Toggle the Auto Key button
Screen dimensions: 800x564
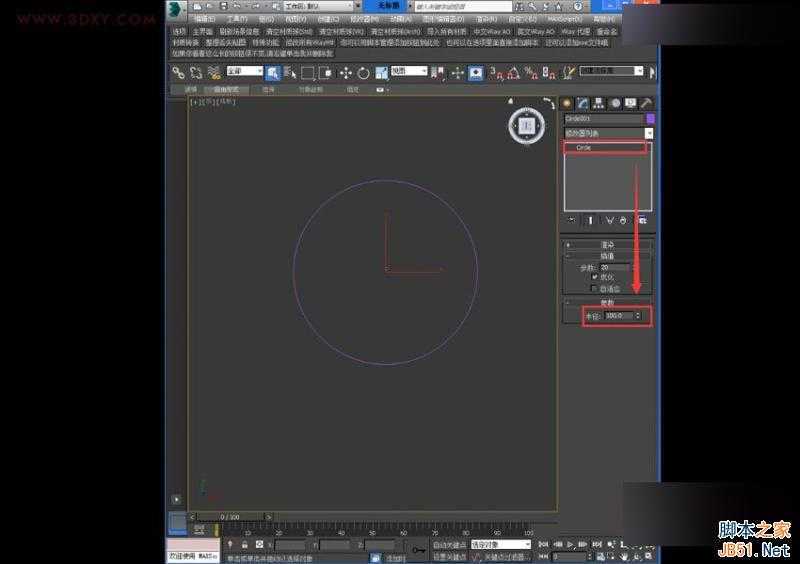(x=449, y=545)
